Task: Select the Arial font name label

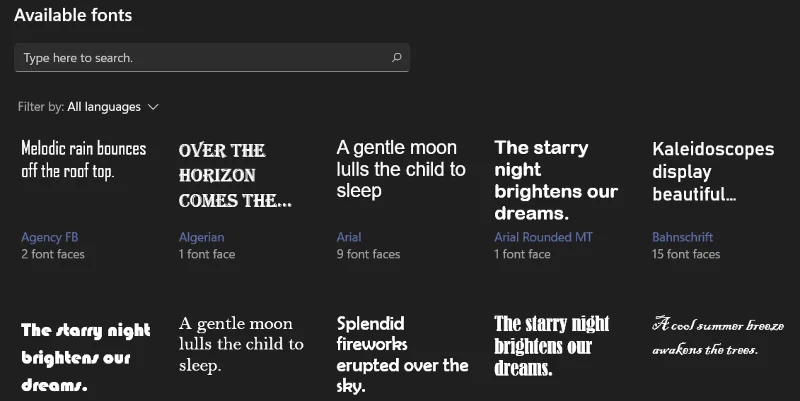Action: point(349,238)
